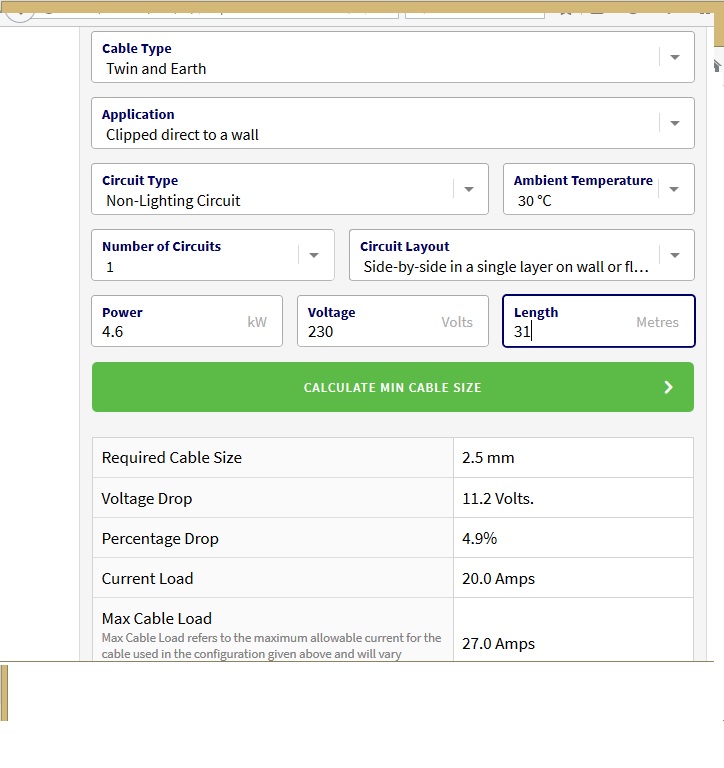Open the Circuit Layout dropdown

(675, 255)
